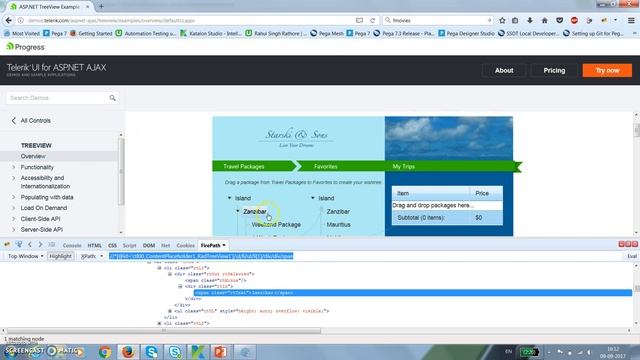Click the red Adblock toolbar icon
The width and height of the screenshot is (640, 360).
pyautogui.click(x=574, y=20)
